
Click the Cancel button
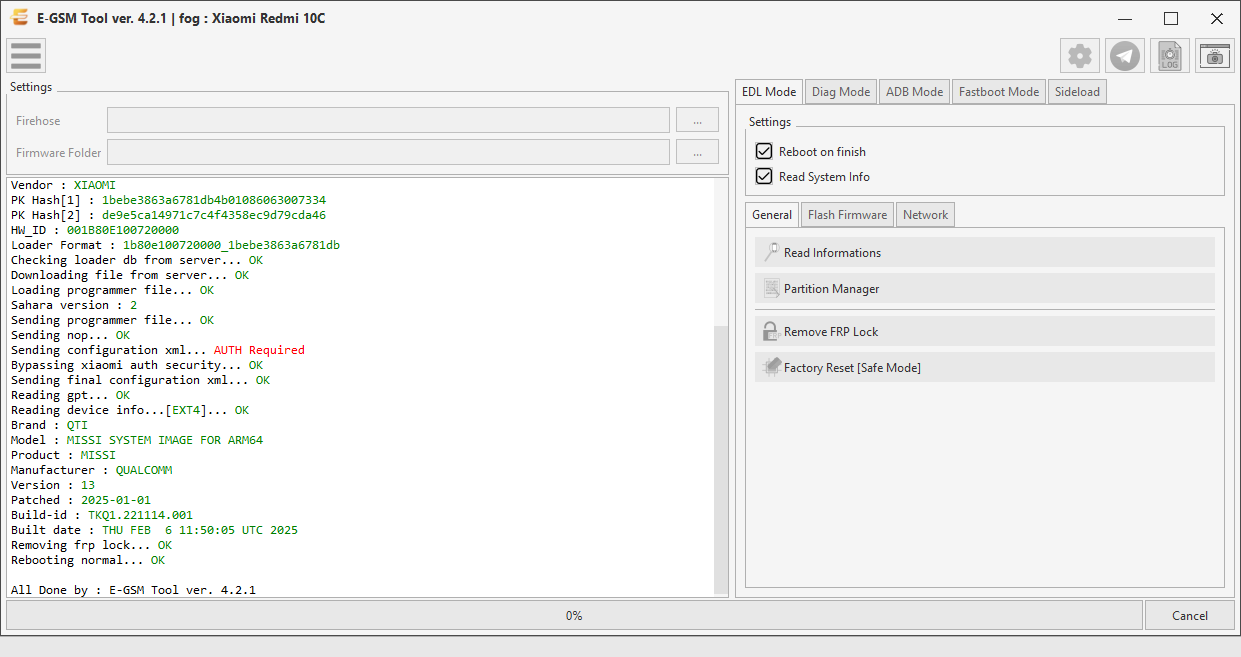(1190, 615)
